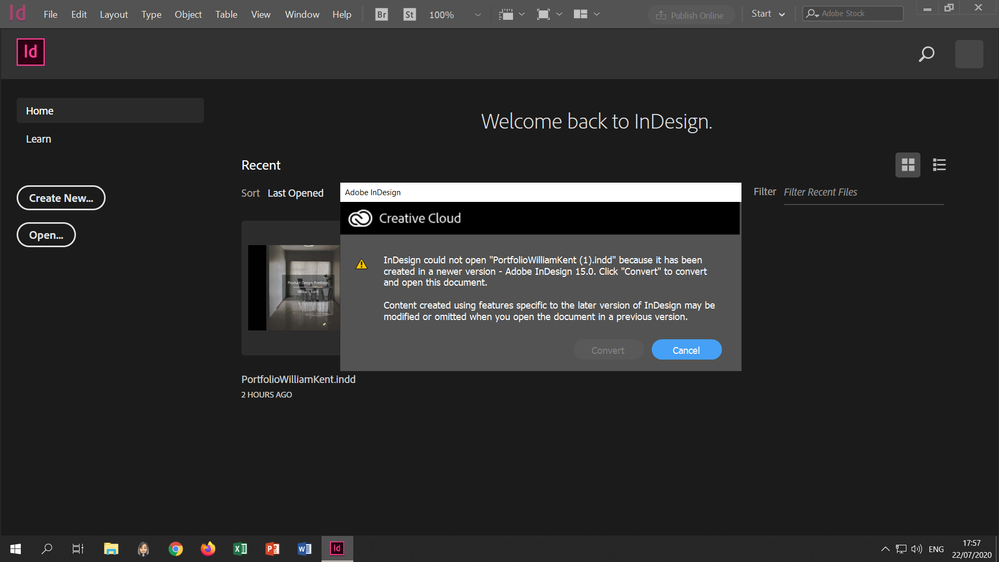Switch recent files to grid view
Viewport: 999px width, 562px height.
click(907, 165)
